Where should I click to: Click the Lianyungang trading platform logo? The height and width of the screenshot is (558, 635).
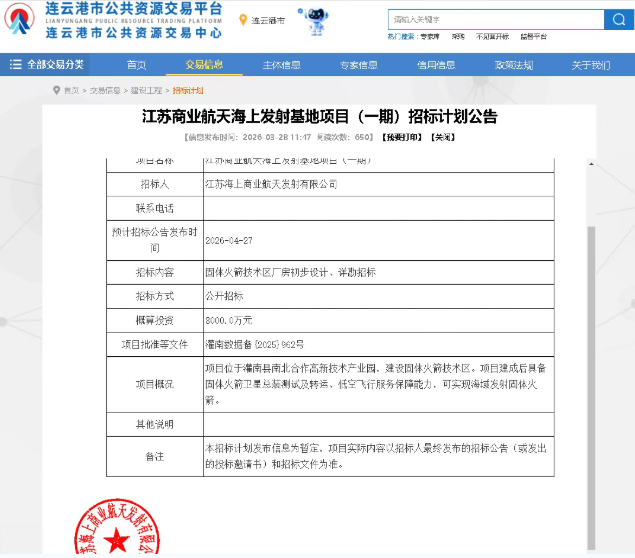pyautogui.click(x=19, y=19)
